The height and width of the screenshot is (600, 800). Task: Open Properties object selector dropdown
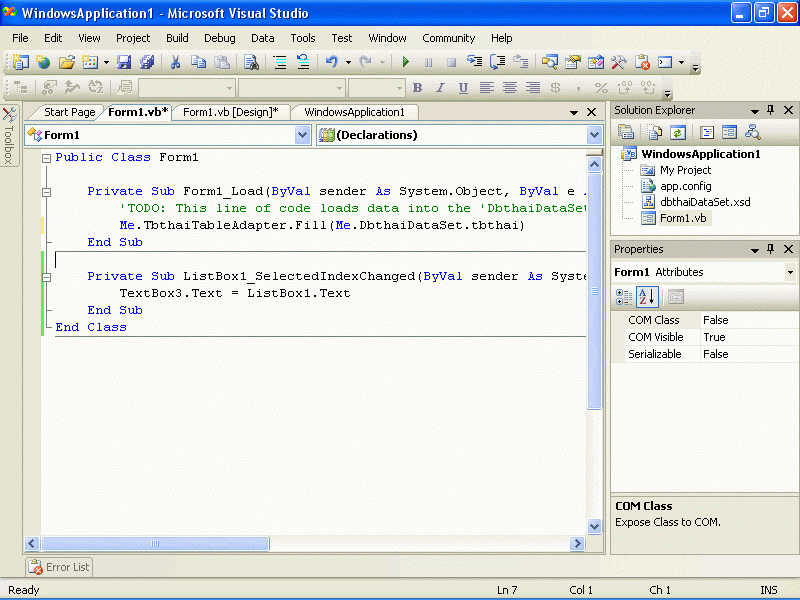pos(790,272)
